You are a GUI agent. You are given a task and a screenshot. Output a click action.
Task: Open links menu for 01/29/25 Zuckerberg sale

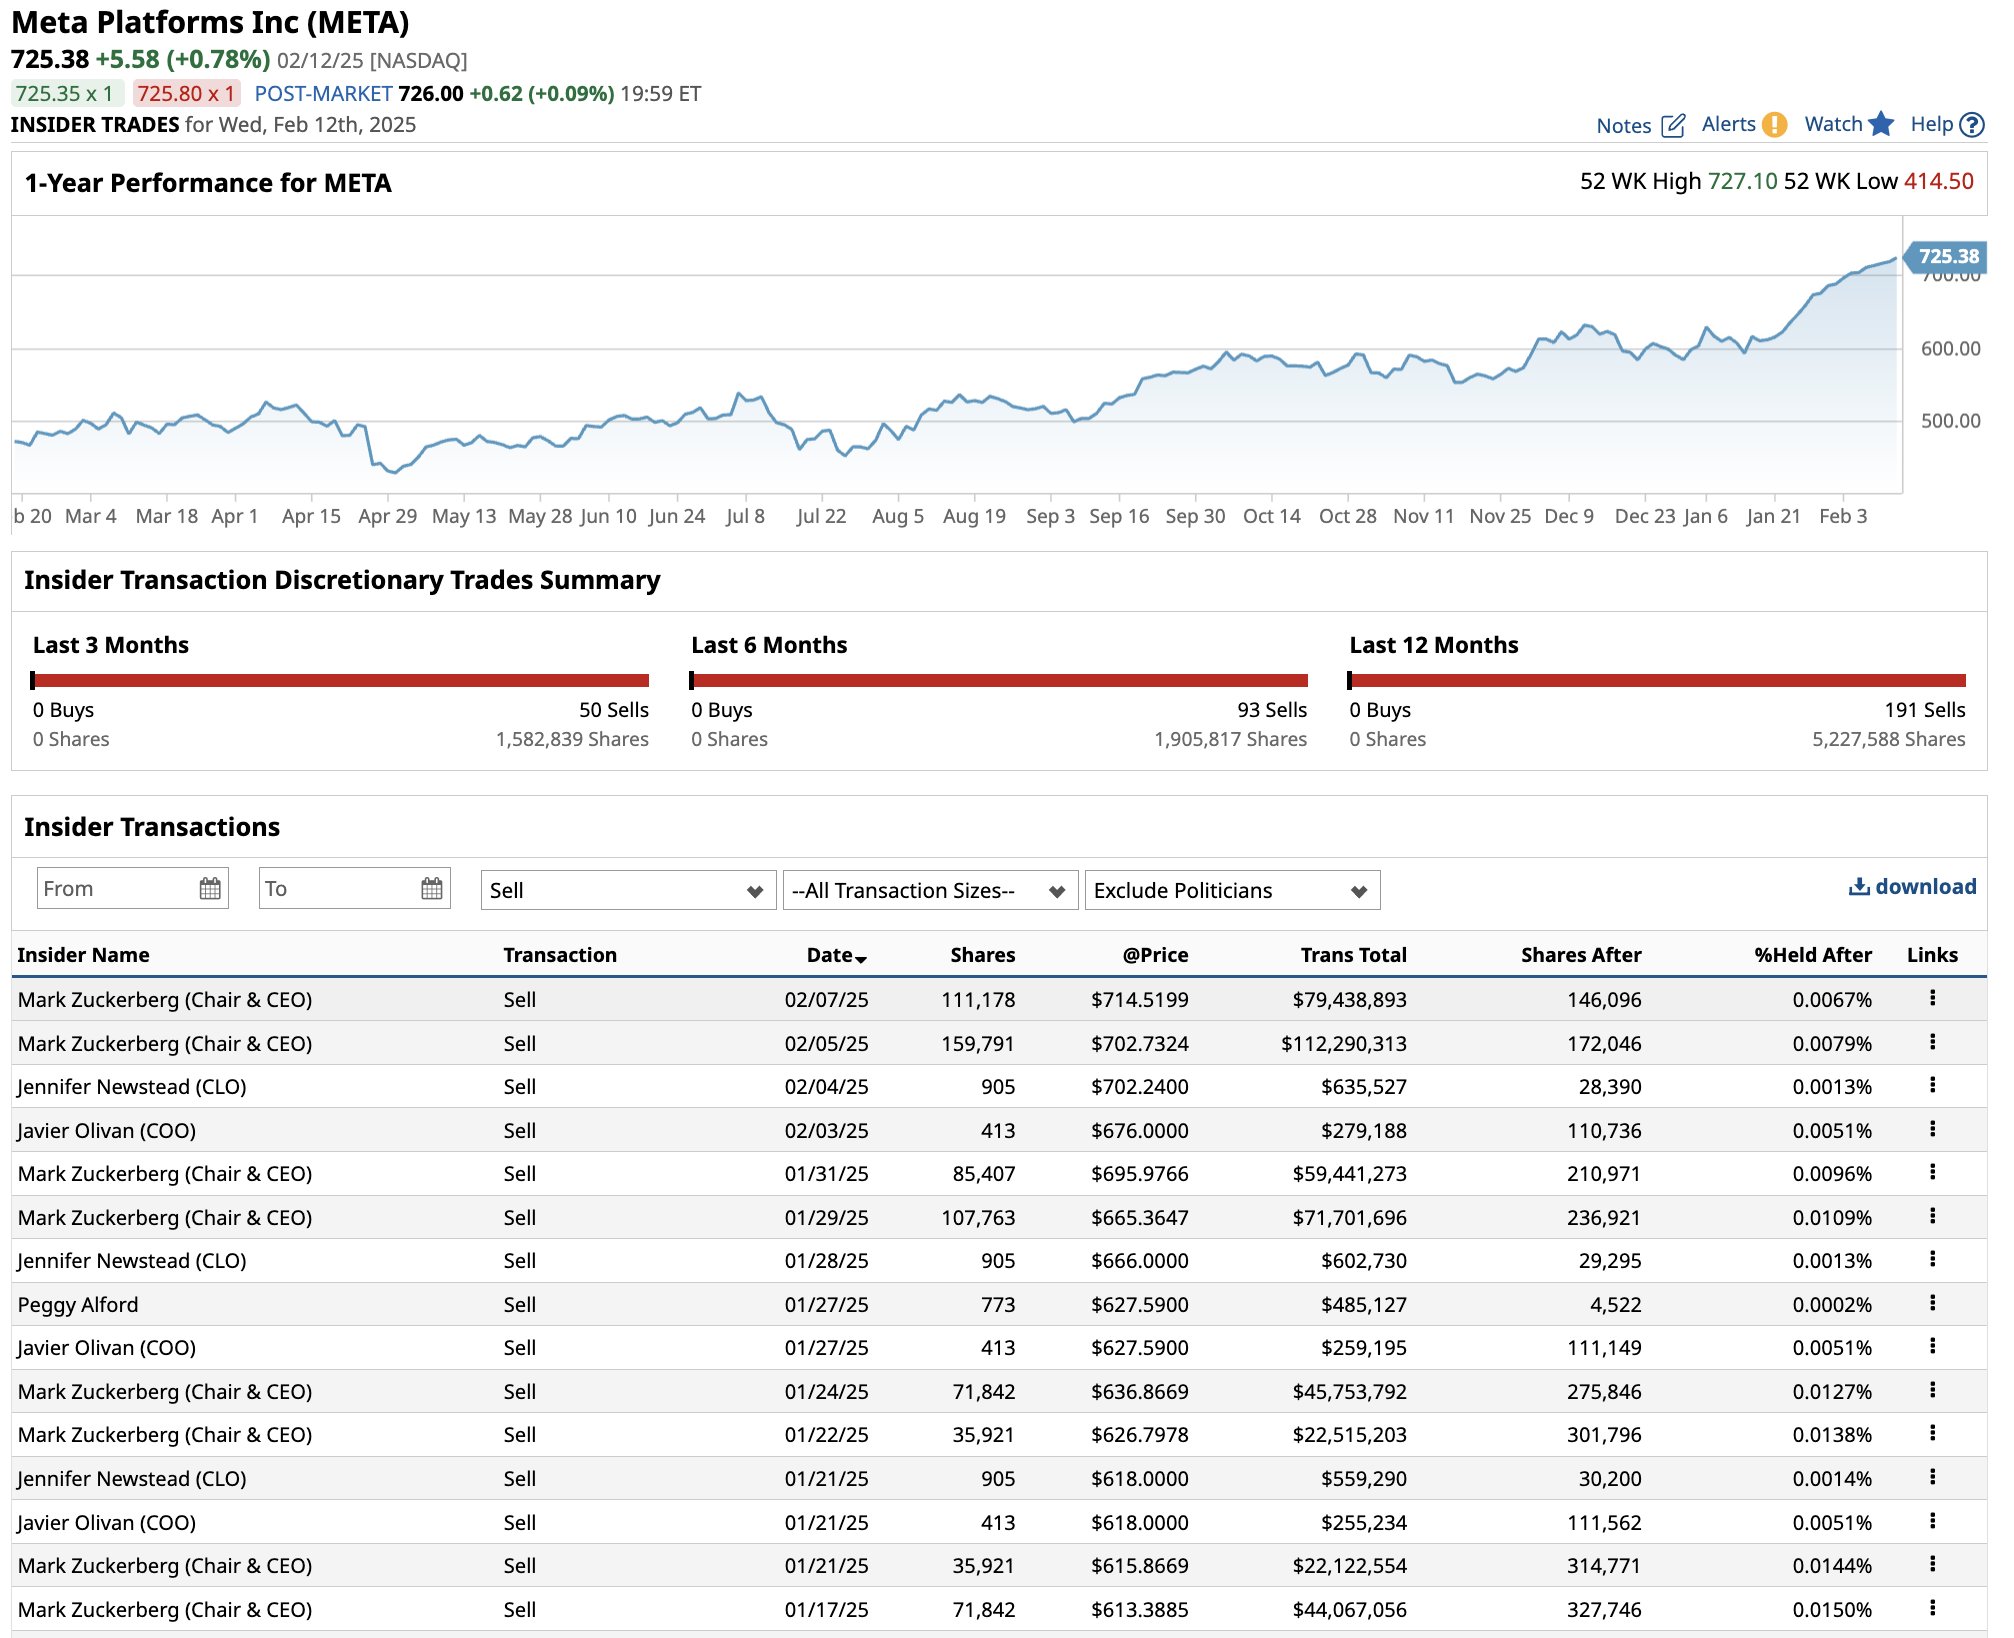(1932, 1216)
